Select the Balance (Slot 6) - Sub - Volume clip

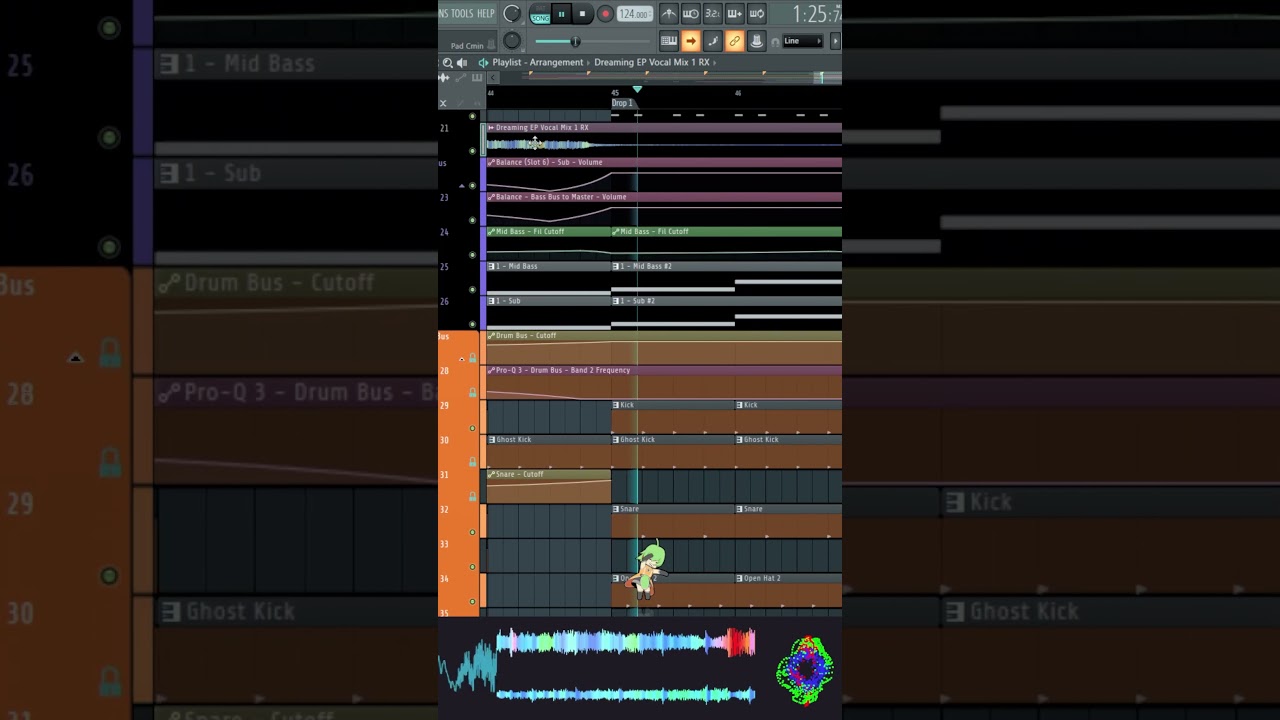click(x=664, y=174)
